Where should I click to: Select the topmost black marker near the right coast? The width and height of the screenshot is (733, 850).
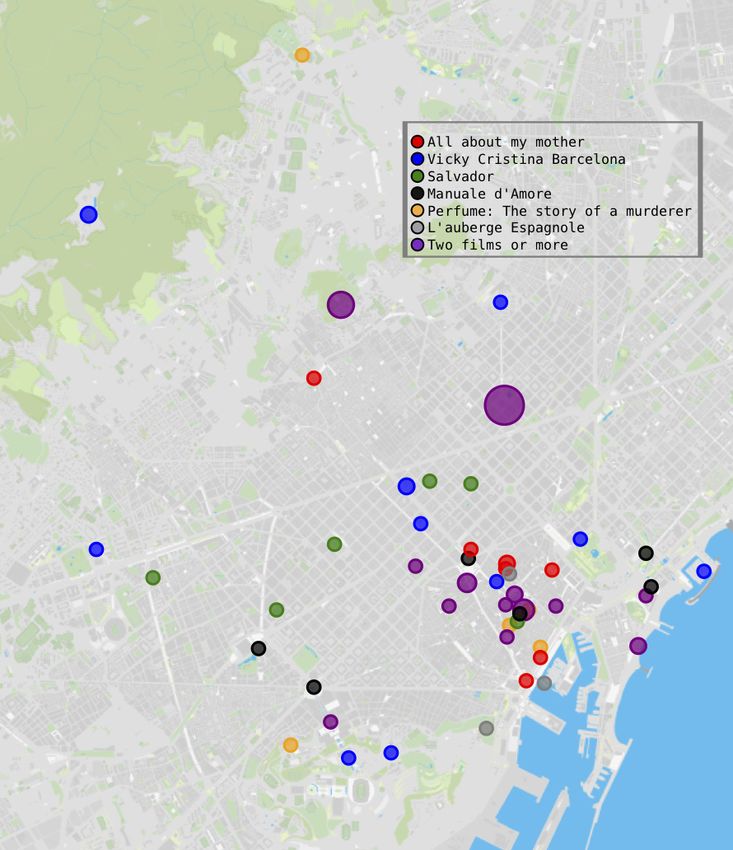(x=646, y=553)
